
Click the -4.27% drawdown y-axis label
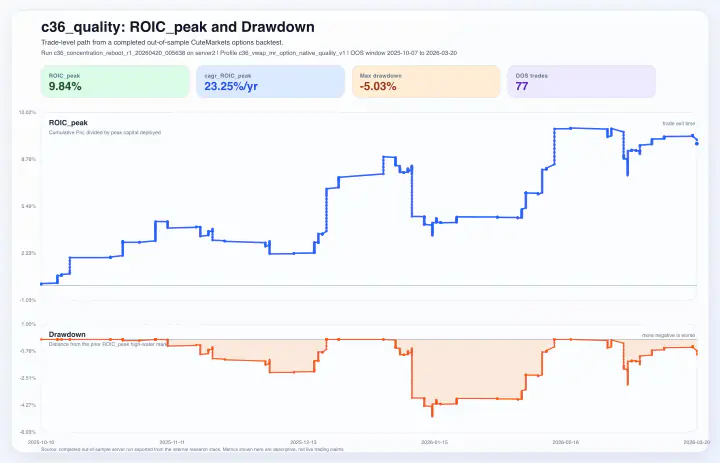pyautogui.click(x=28, y=405)
